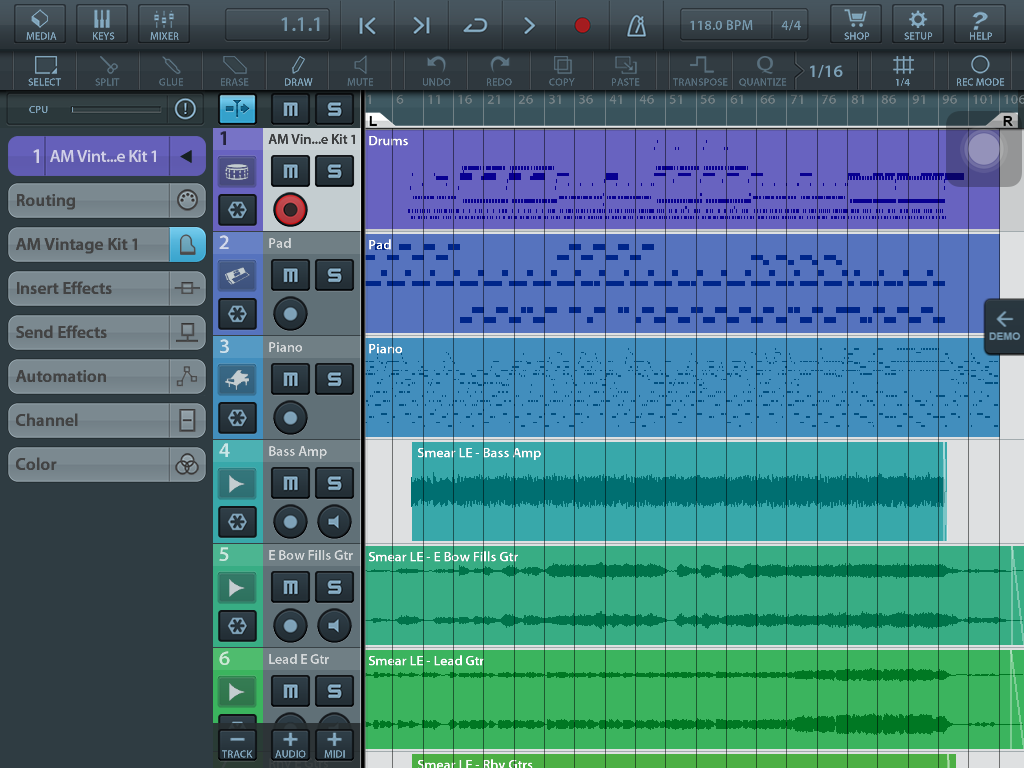Add a new MIDI track

pyautogui.click(x=334, y=744)
